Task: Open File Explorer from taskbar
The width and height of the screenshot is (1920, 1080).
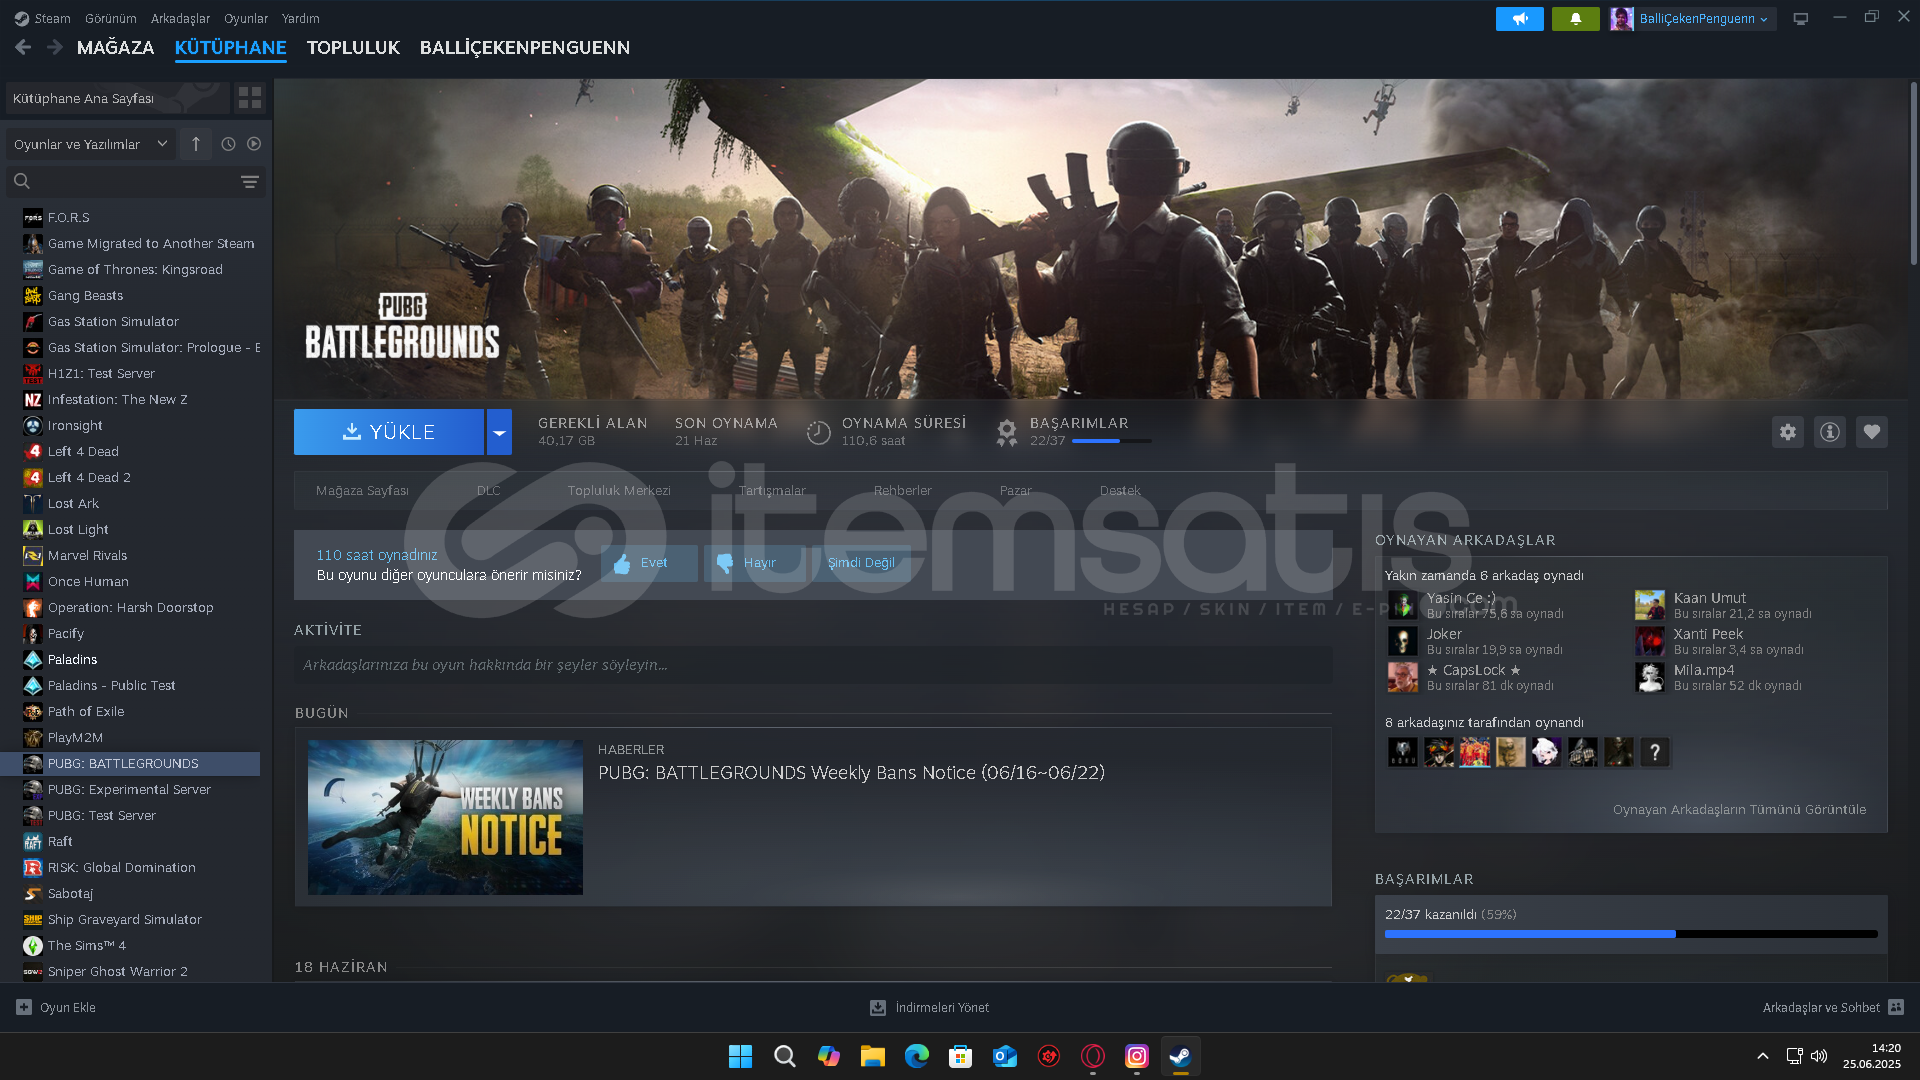Action: click(x=873, y=1056)
